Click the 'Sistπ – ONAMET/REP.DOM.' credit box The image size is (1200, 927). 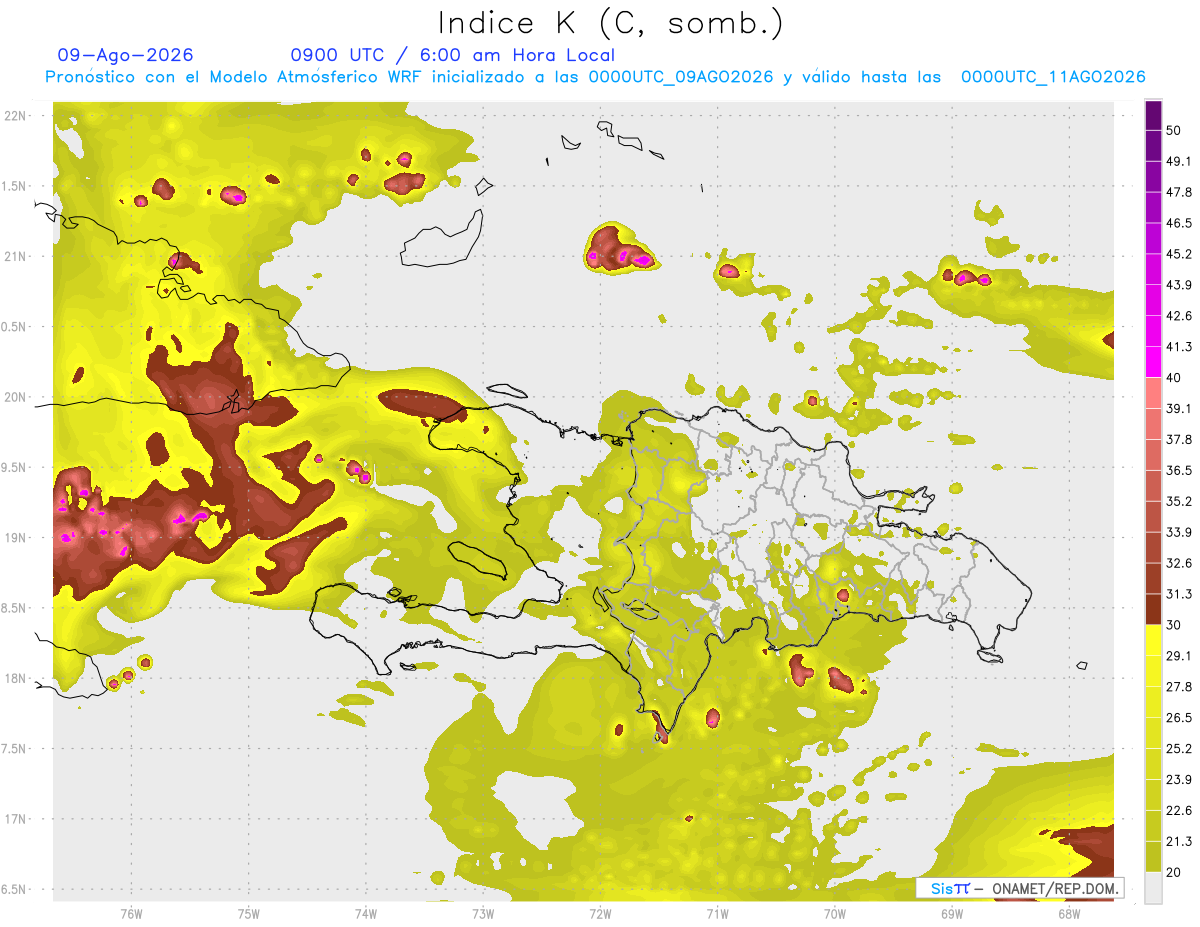pos(1020,888)
